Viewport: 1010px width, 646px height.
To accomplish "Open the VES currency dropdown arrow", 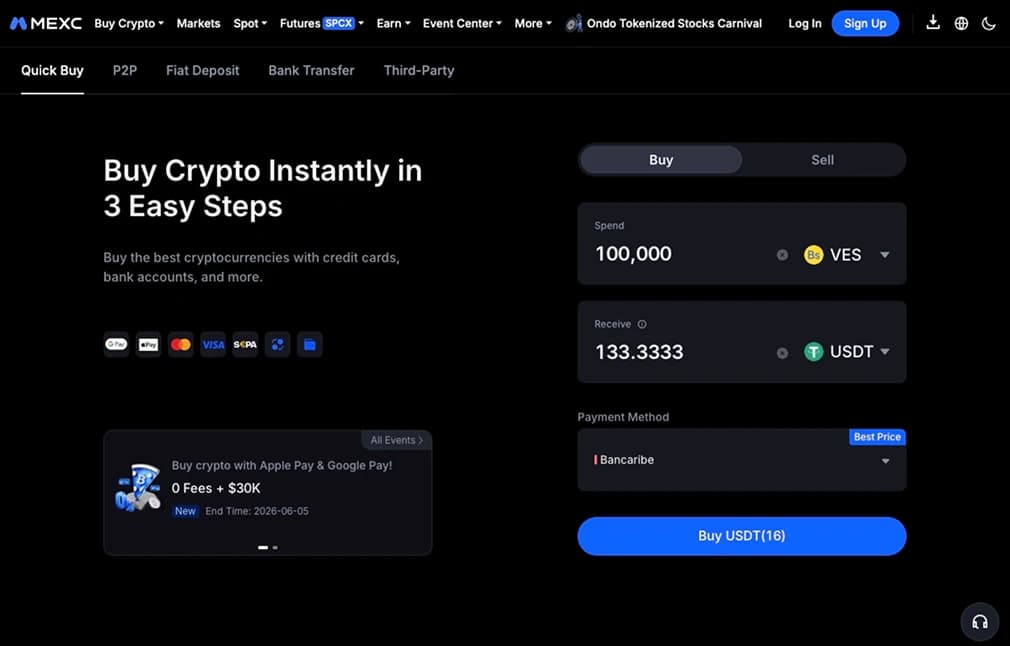I will coord(885,255).
